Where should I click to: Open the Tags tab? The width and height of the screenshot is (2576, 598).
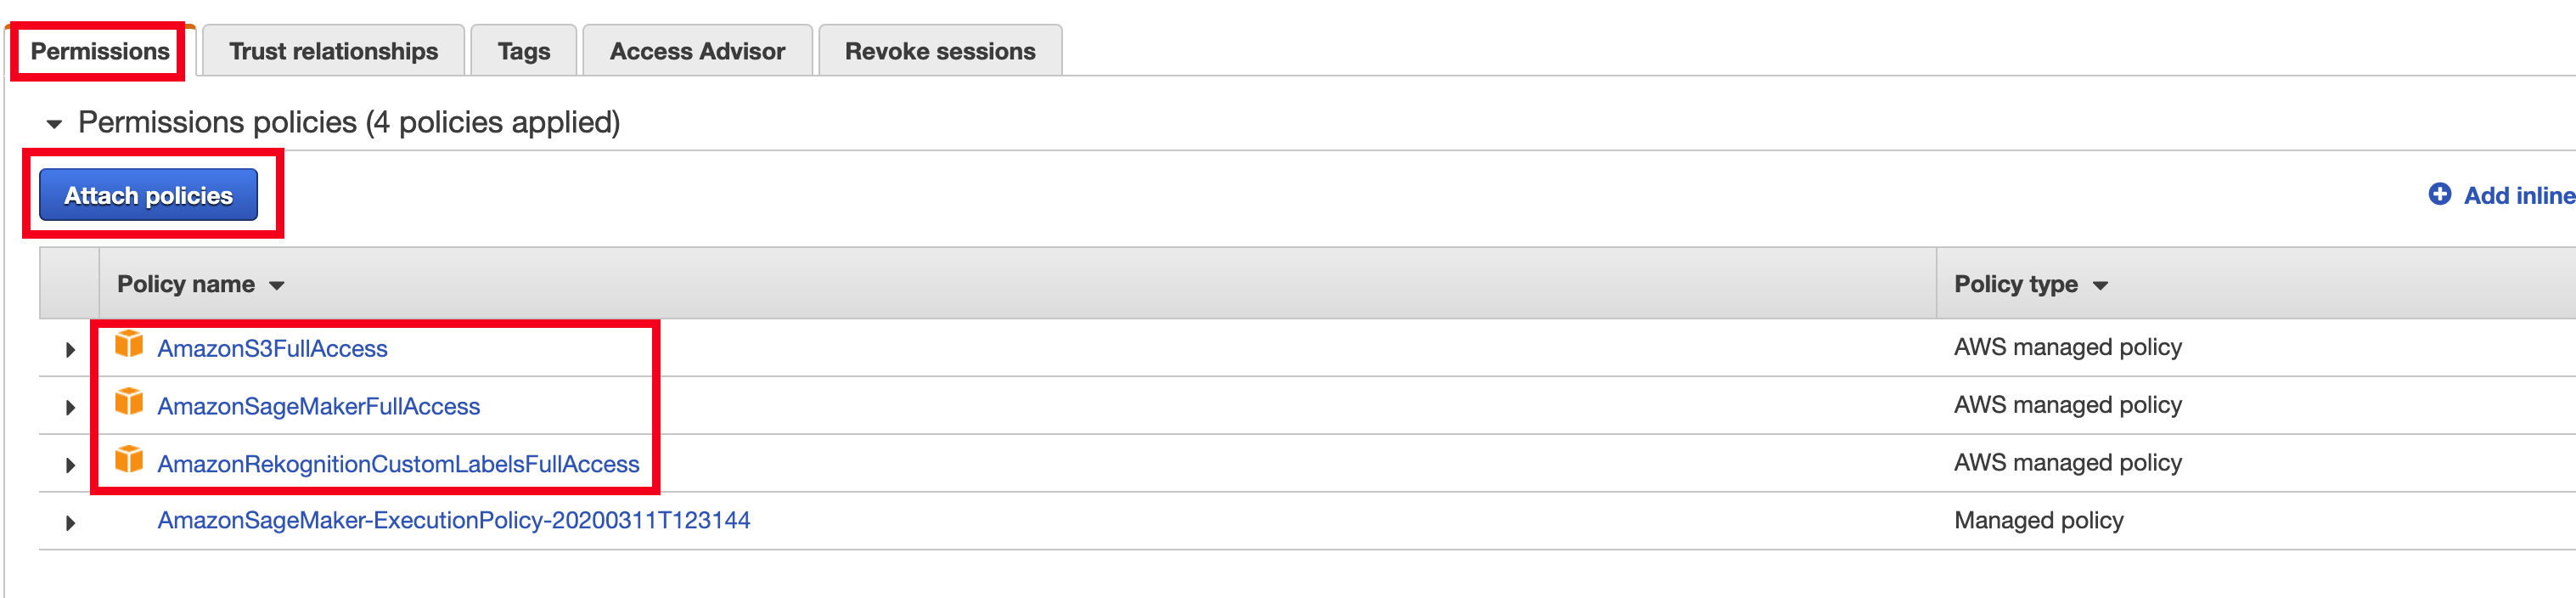point(524,51)
